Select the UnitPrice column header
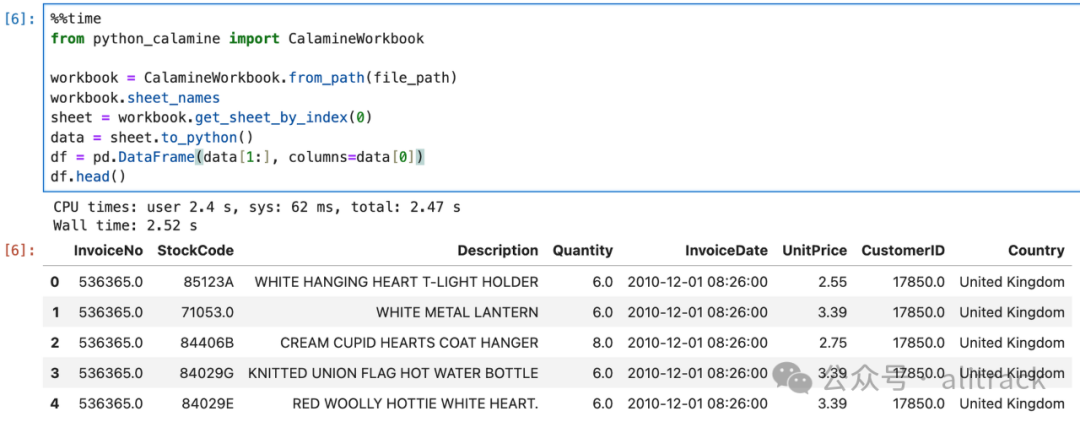 pos(814,251)
